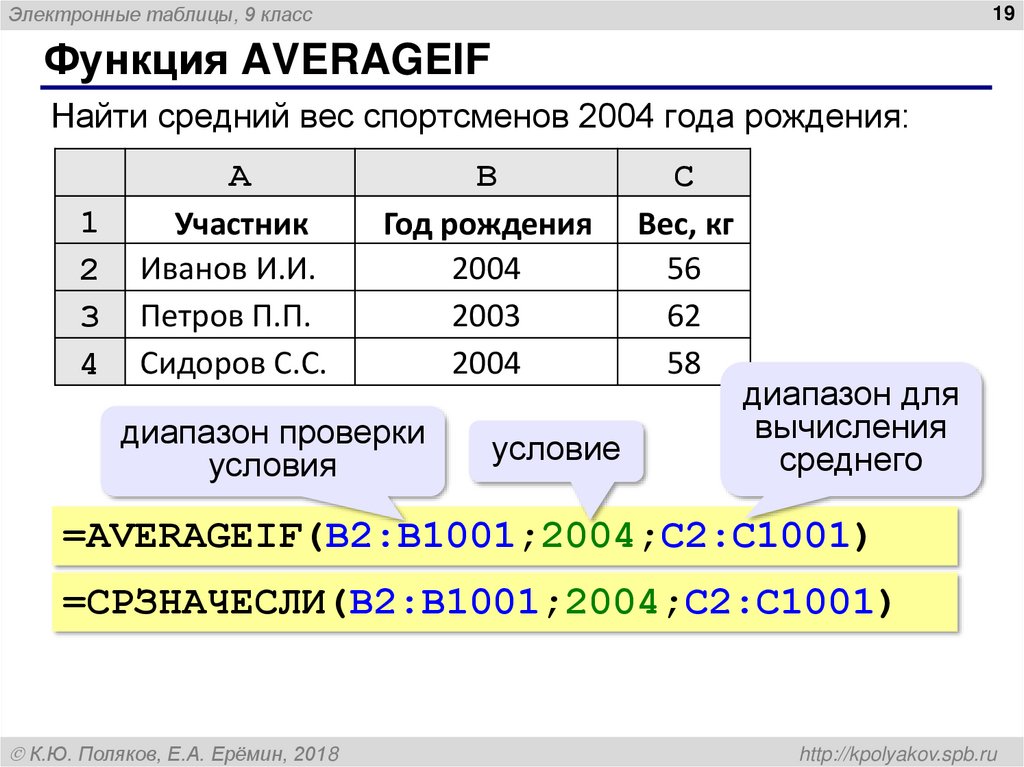Screen dimensions: 1024x767
Task: Click the header 'Электронные таблицы, 9 класс'
Action: pos(160,14)
